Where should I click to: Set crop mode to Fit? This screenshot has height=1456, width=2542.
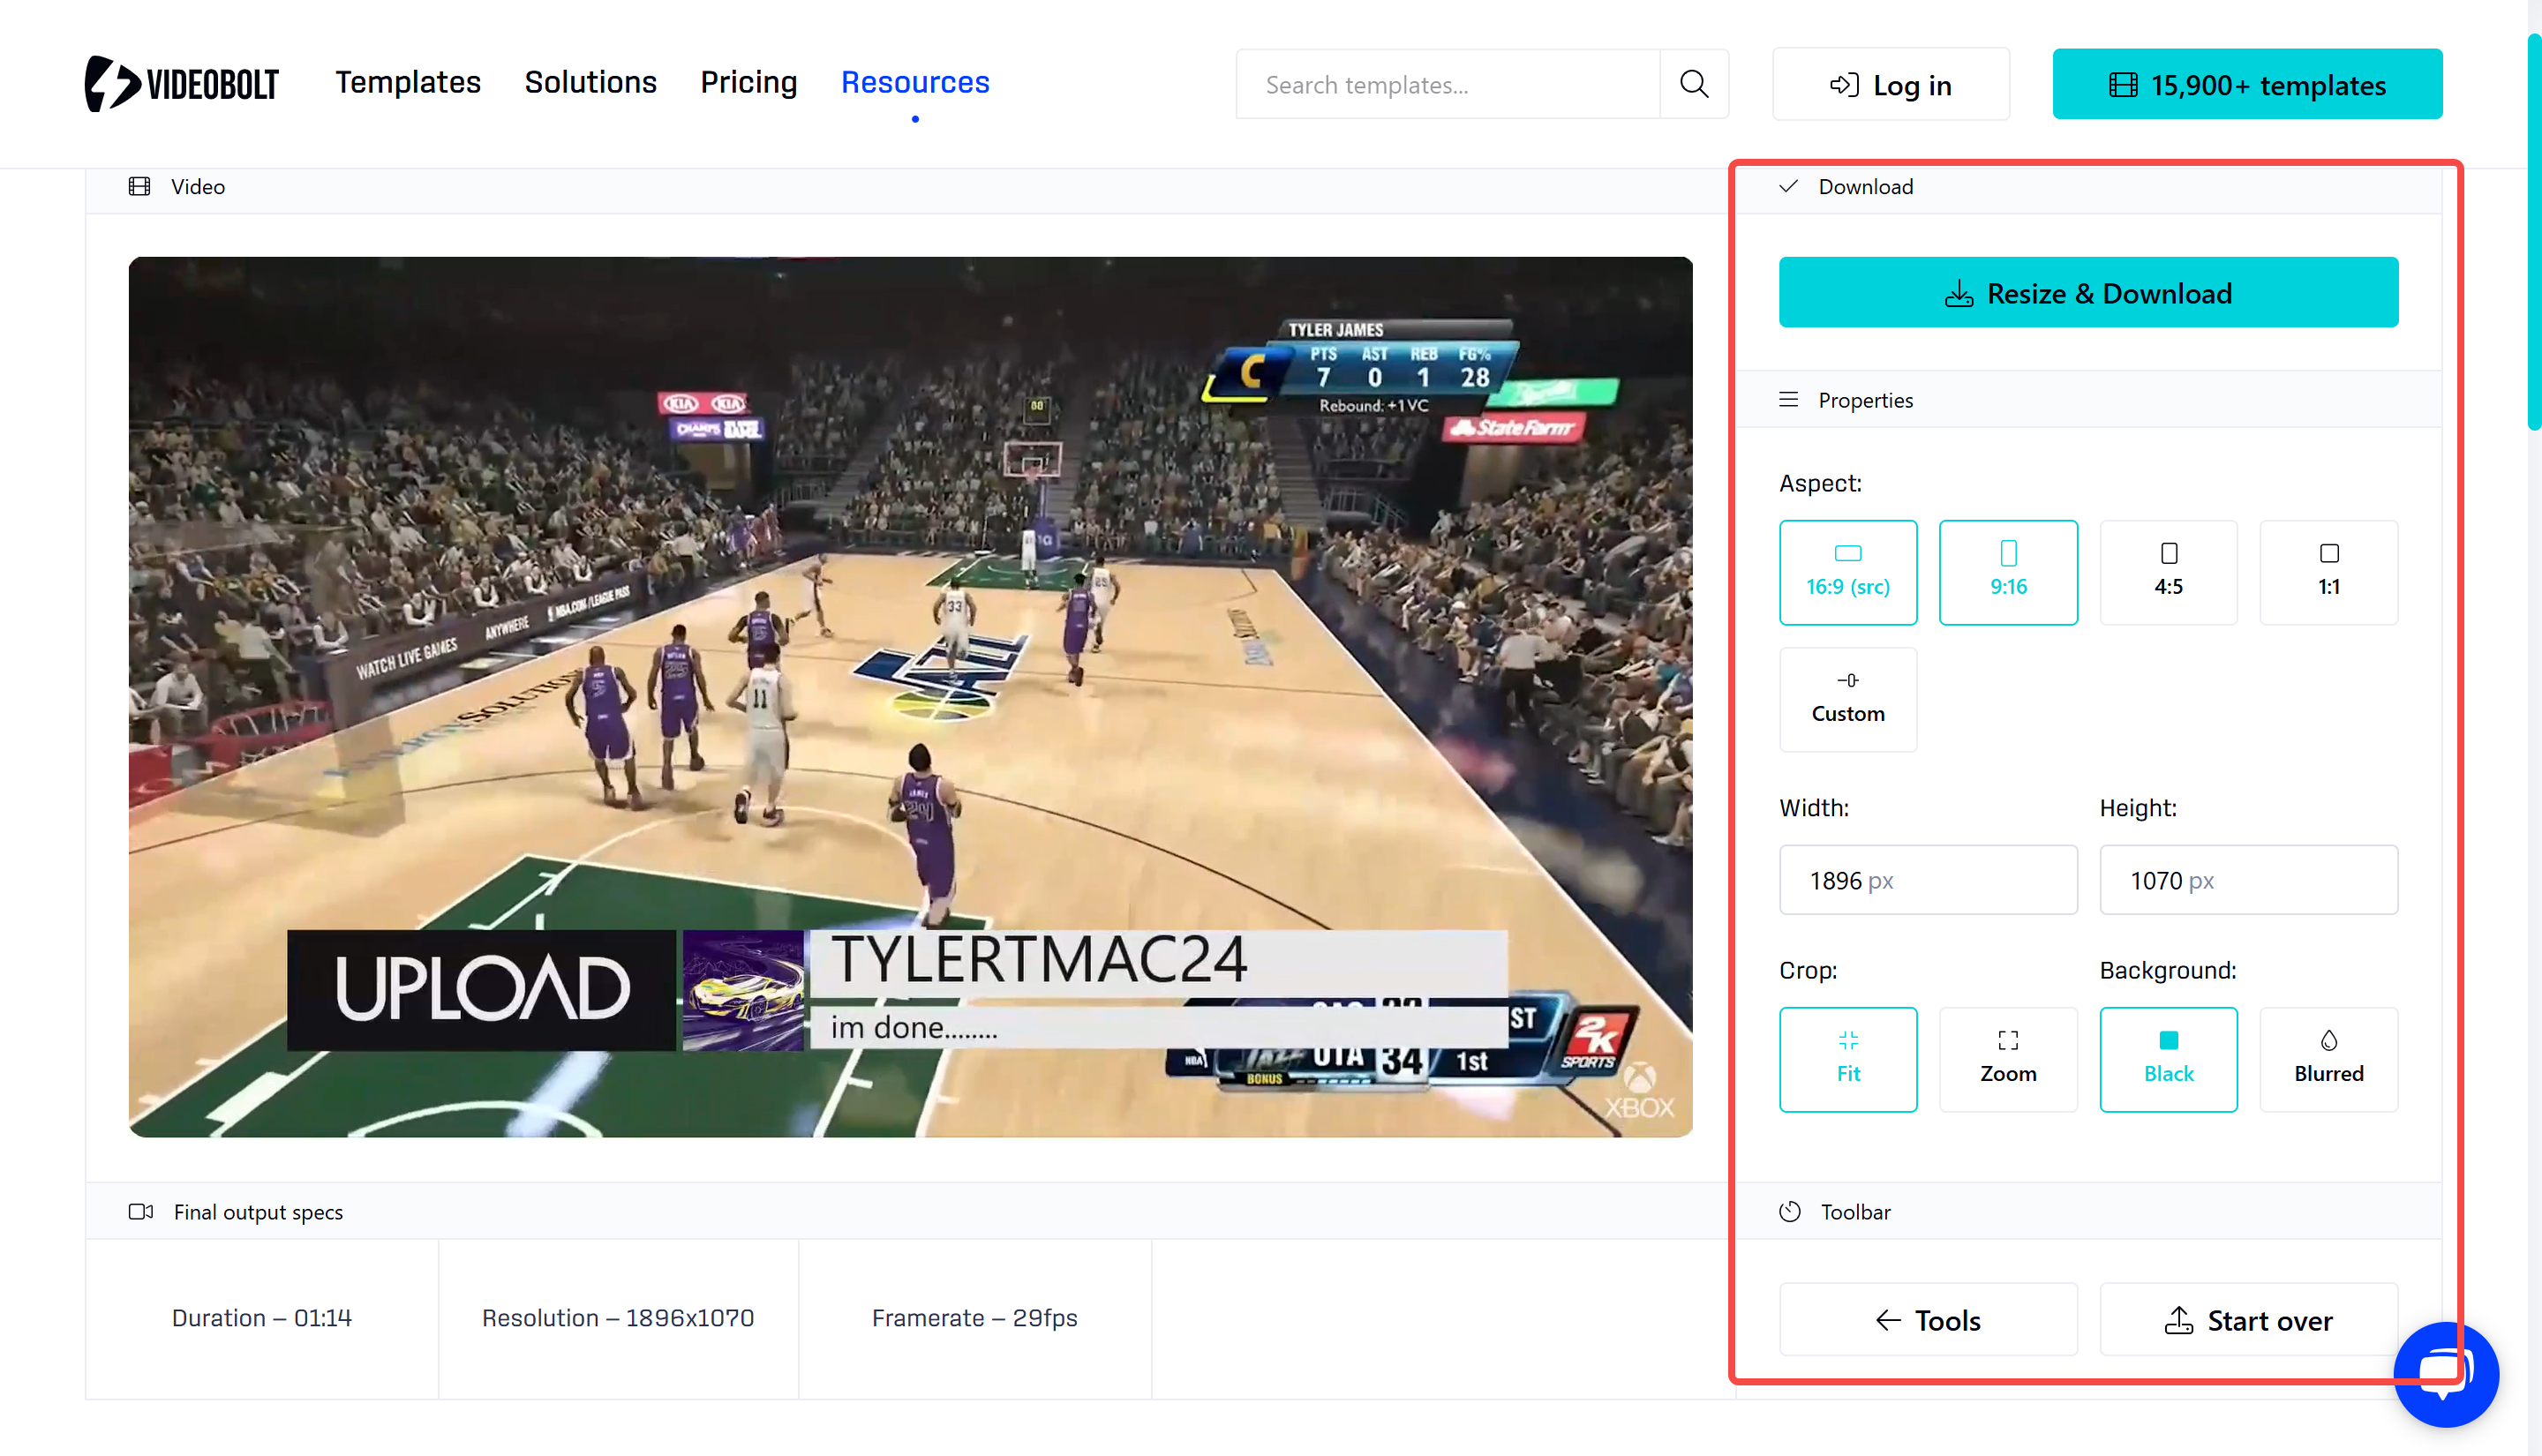point(1847,1059)
